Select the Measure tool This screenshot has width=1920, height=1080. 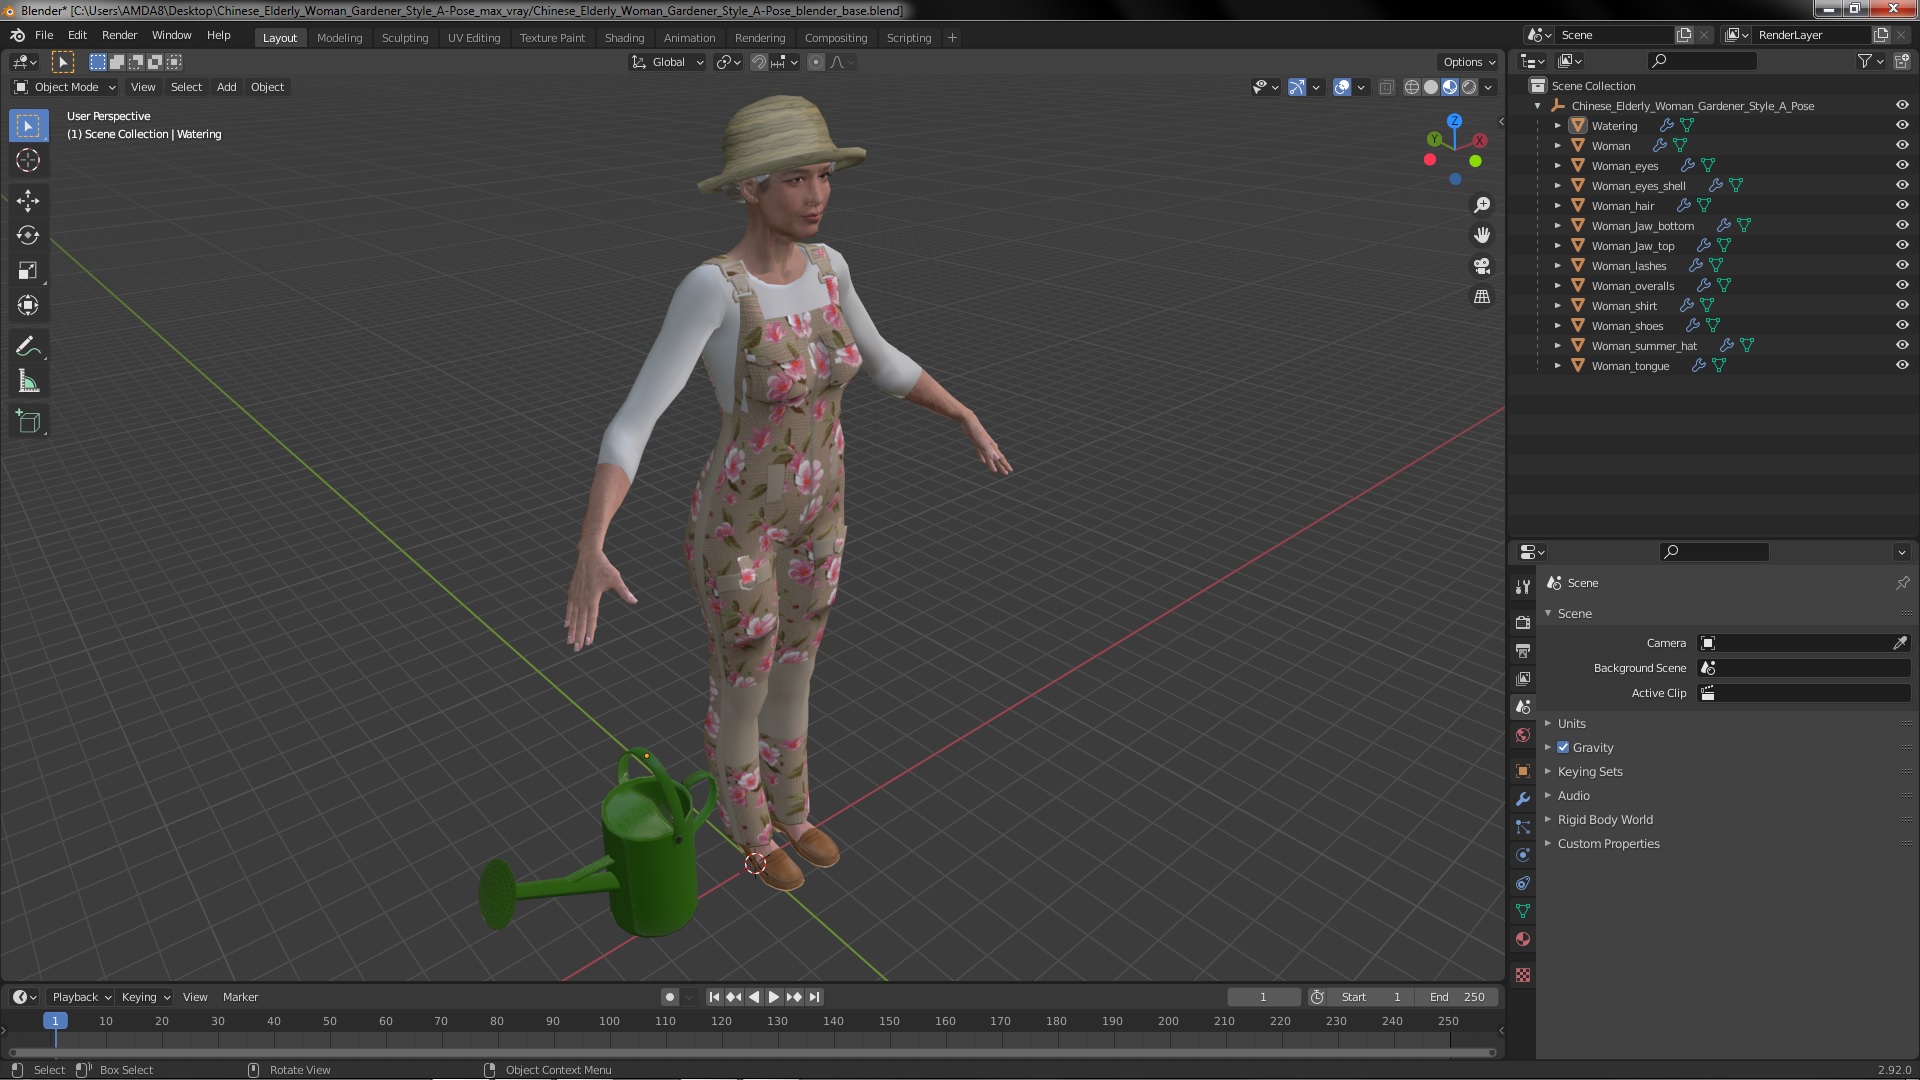[x=28, y=382]
